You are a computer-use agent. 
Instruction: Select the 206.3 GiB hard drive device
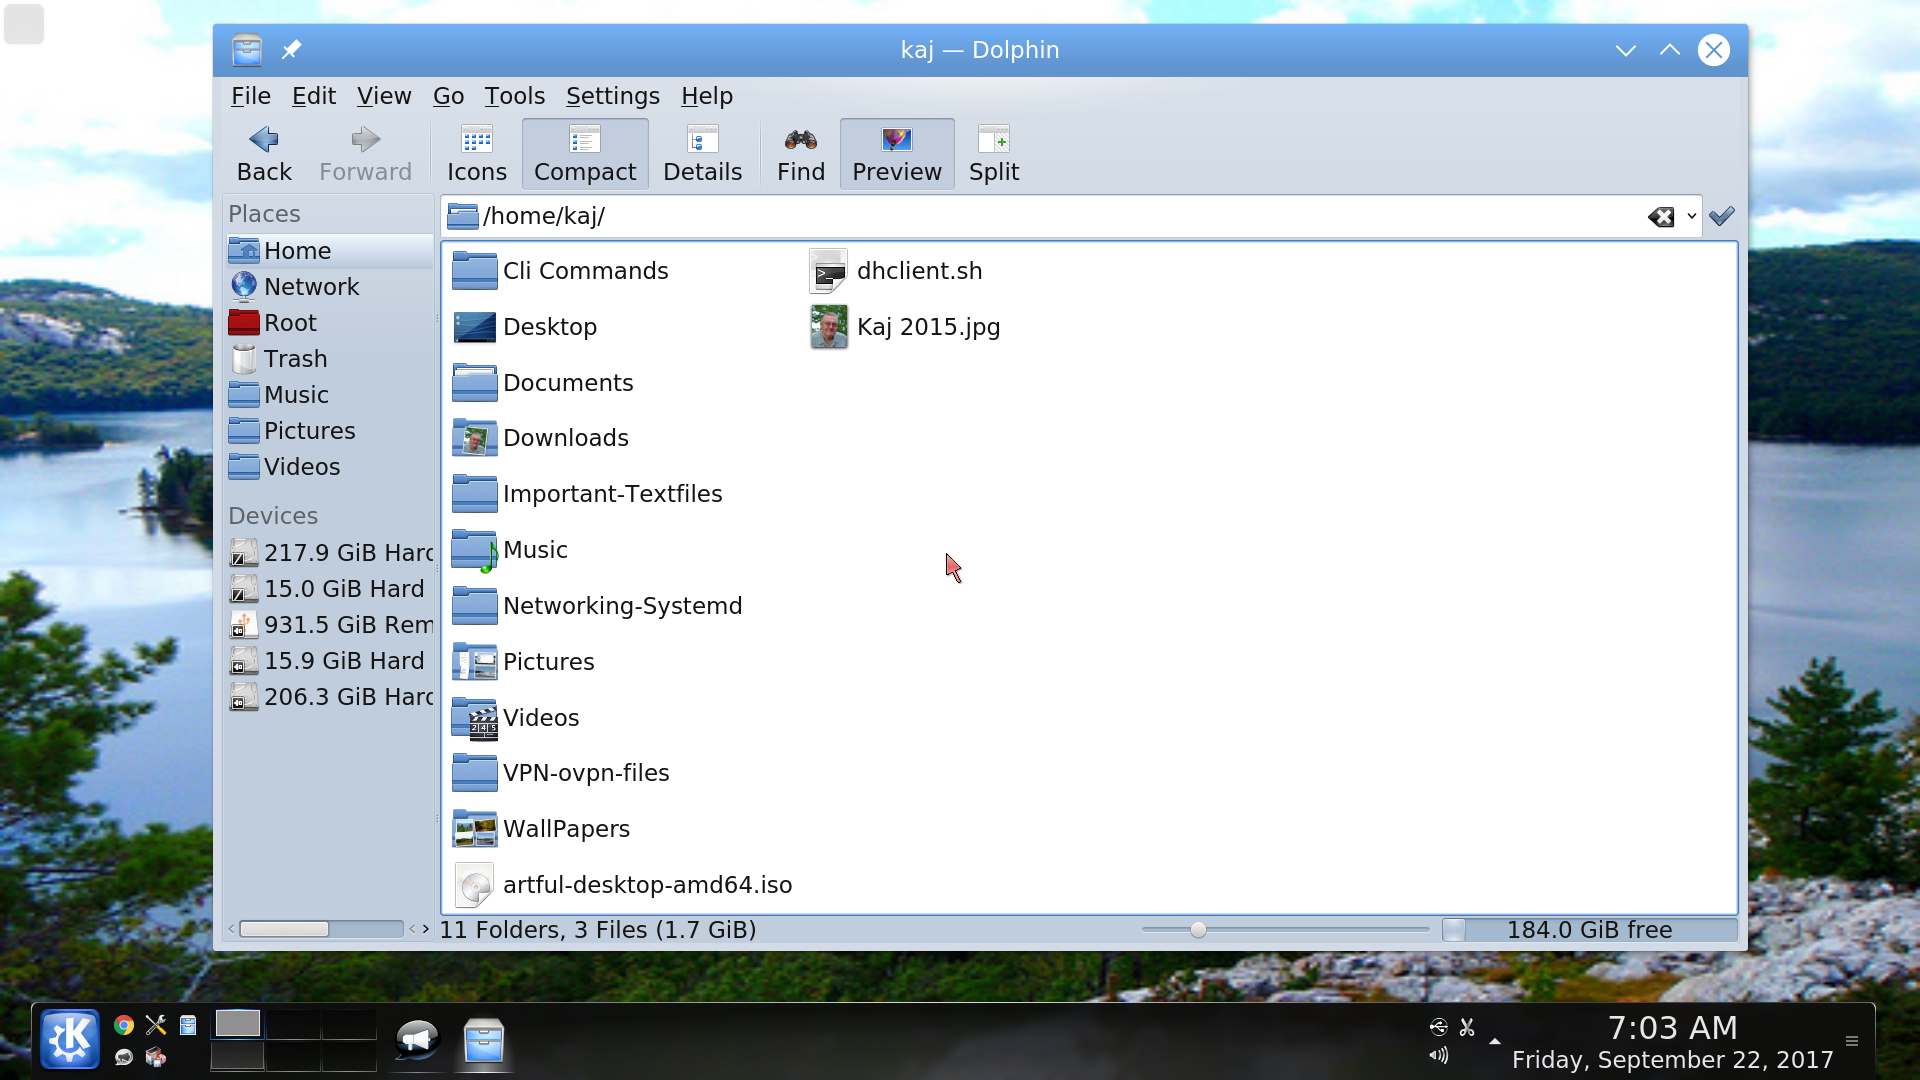coord(329,697)
